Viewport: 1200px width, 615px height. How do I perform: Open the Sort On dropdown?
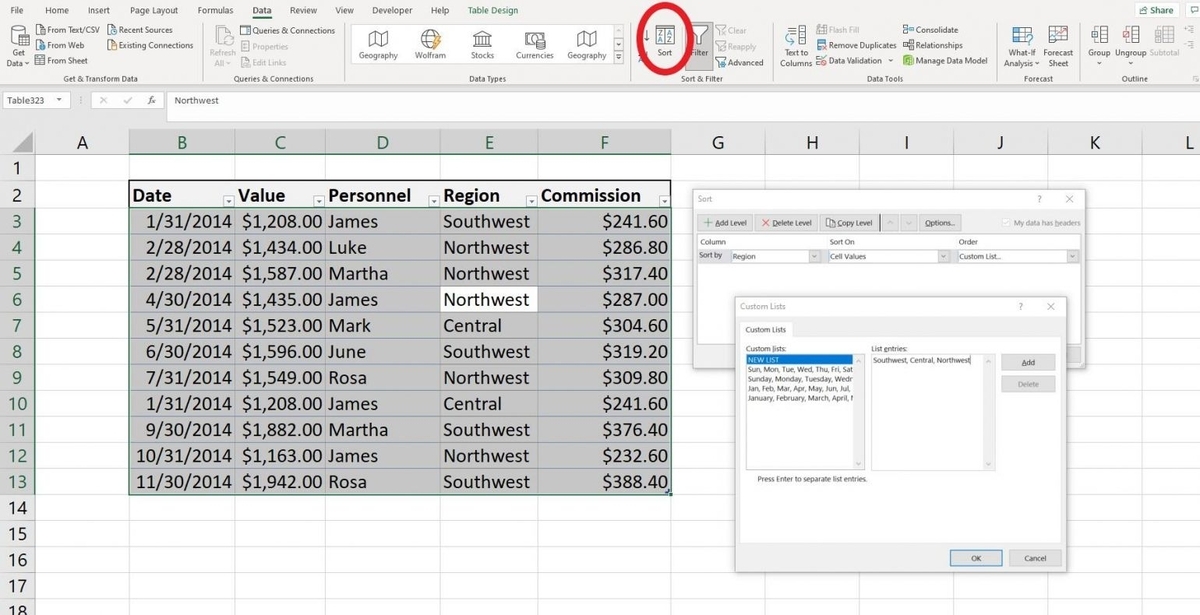[x=942, y=255]
